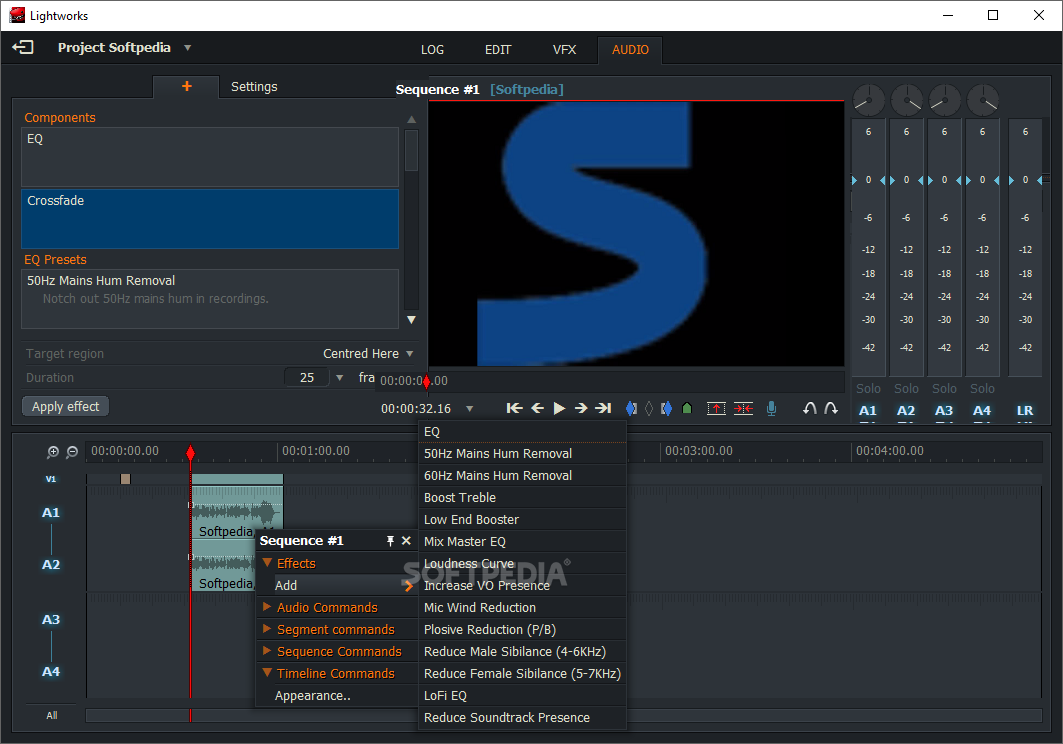Jump to the previous cut

point(515,408)
